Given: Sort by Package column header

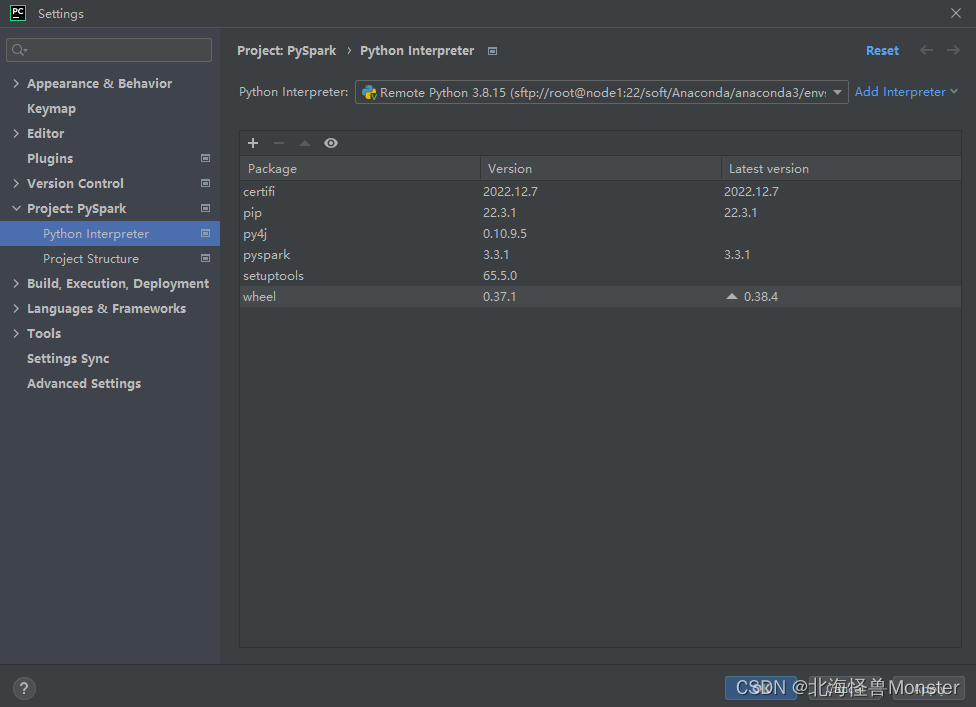Looking at the screenshot, I should click(360, 169).
